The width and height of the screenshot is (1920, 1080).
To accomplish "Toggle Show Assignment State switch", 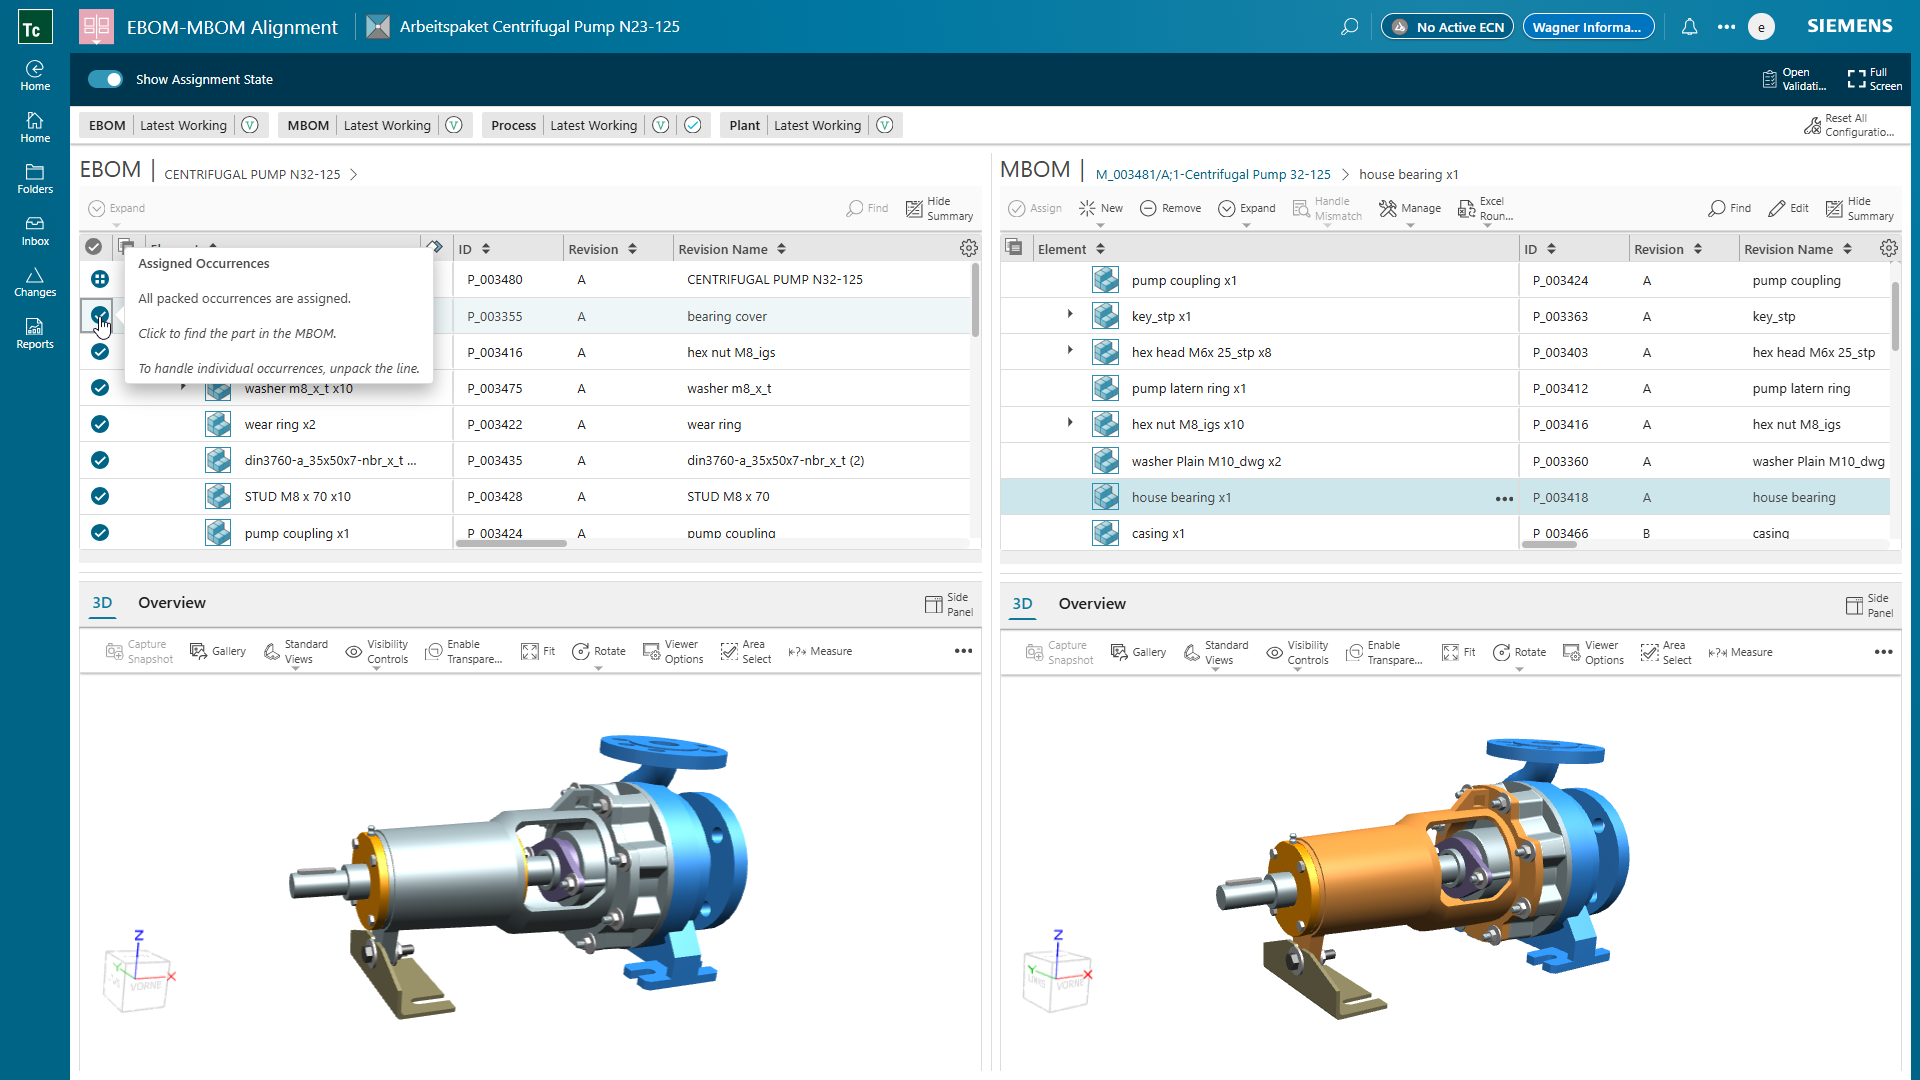I will pyautogui.click(x=105, y=79).
